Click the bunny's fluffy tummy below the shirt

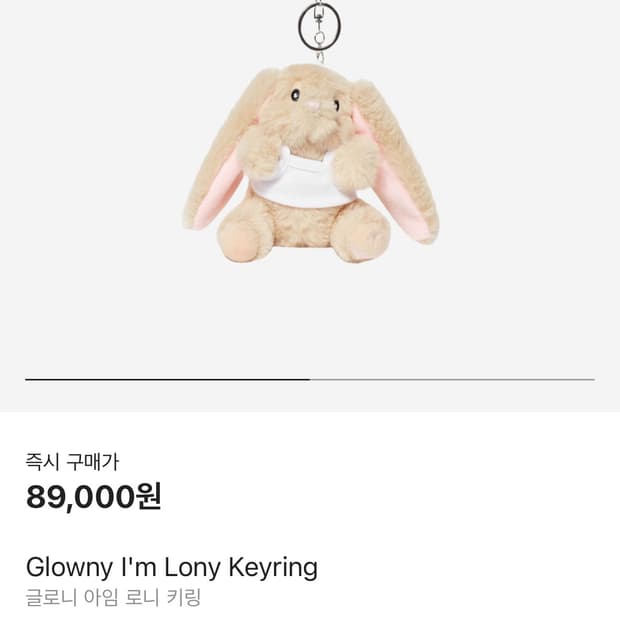coord(302,223)
